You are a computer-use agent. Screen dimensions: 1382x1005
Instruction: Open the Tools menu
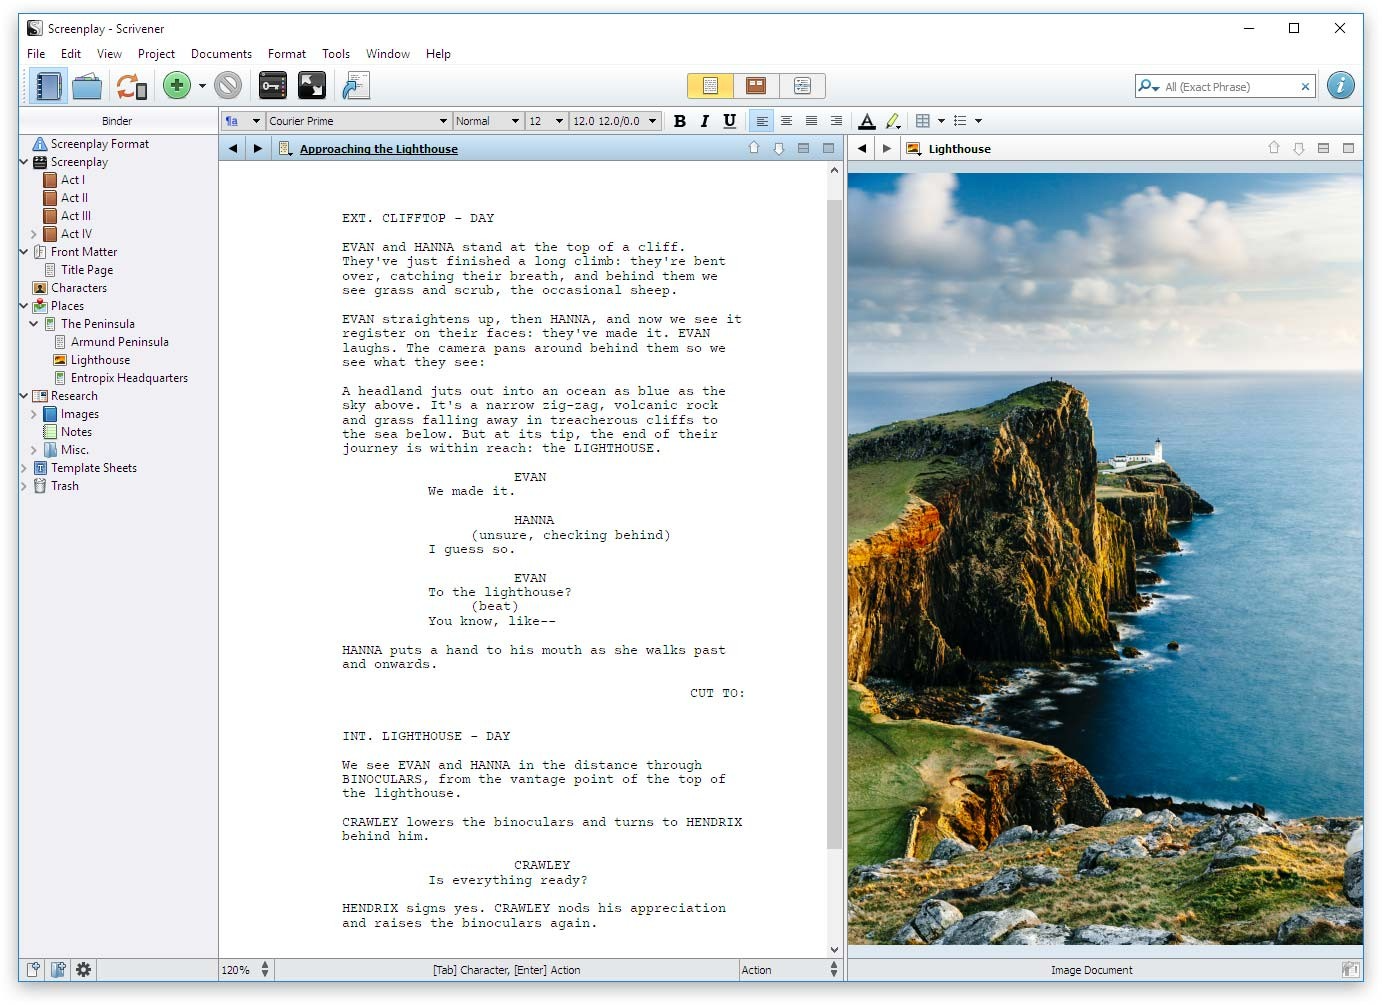(336, 53)
